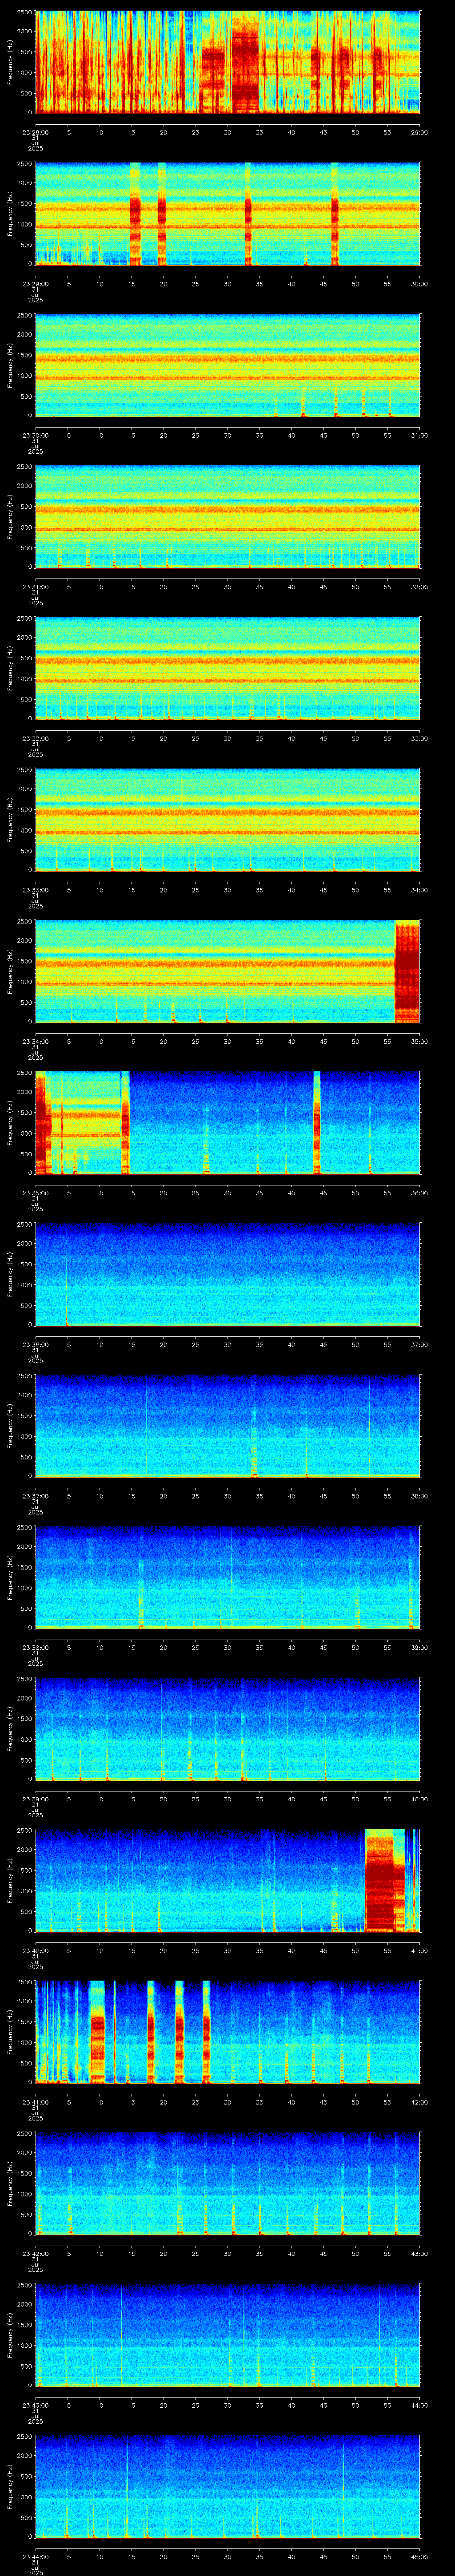Select the spectrogram panel starting at 23:39:00

(x=228, y=1729)
